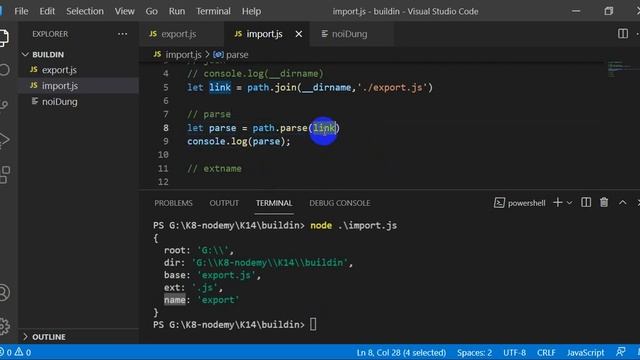Open the Accounts icon
This screenshot has width=640, height=360.
click(x=4, y=293)
